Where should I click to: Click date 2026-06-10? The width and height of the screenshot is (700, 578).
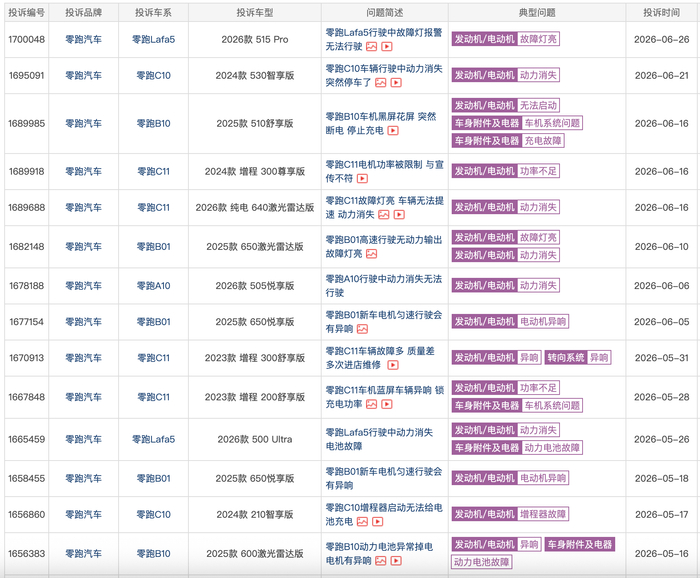pos(662,247)
